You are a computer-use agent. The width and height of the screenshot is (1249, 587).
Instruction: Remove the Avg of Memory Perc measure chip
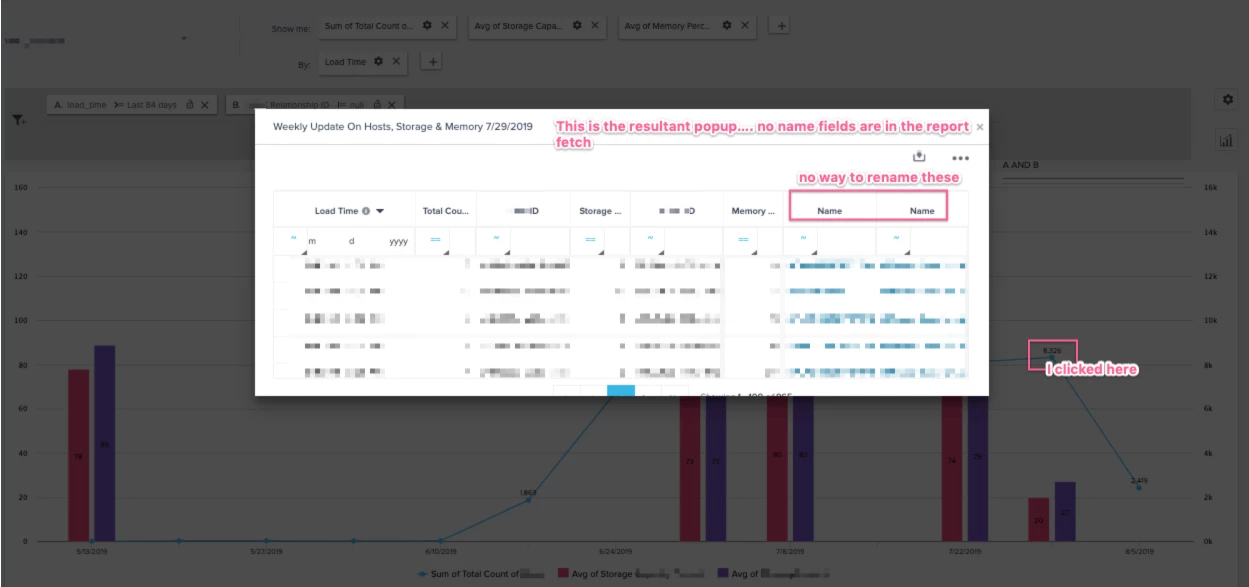(745, 25)
